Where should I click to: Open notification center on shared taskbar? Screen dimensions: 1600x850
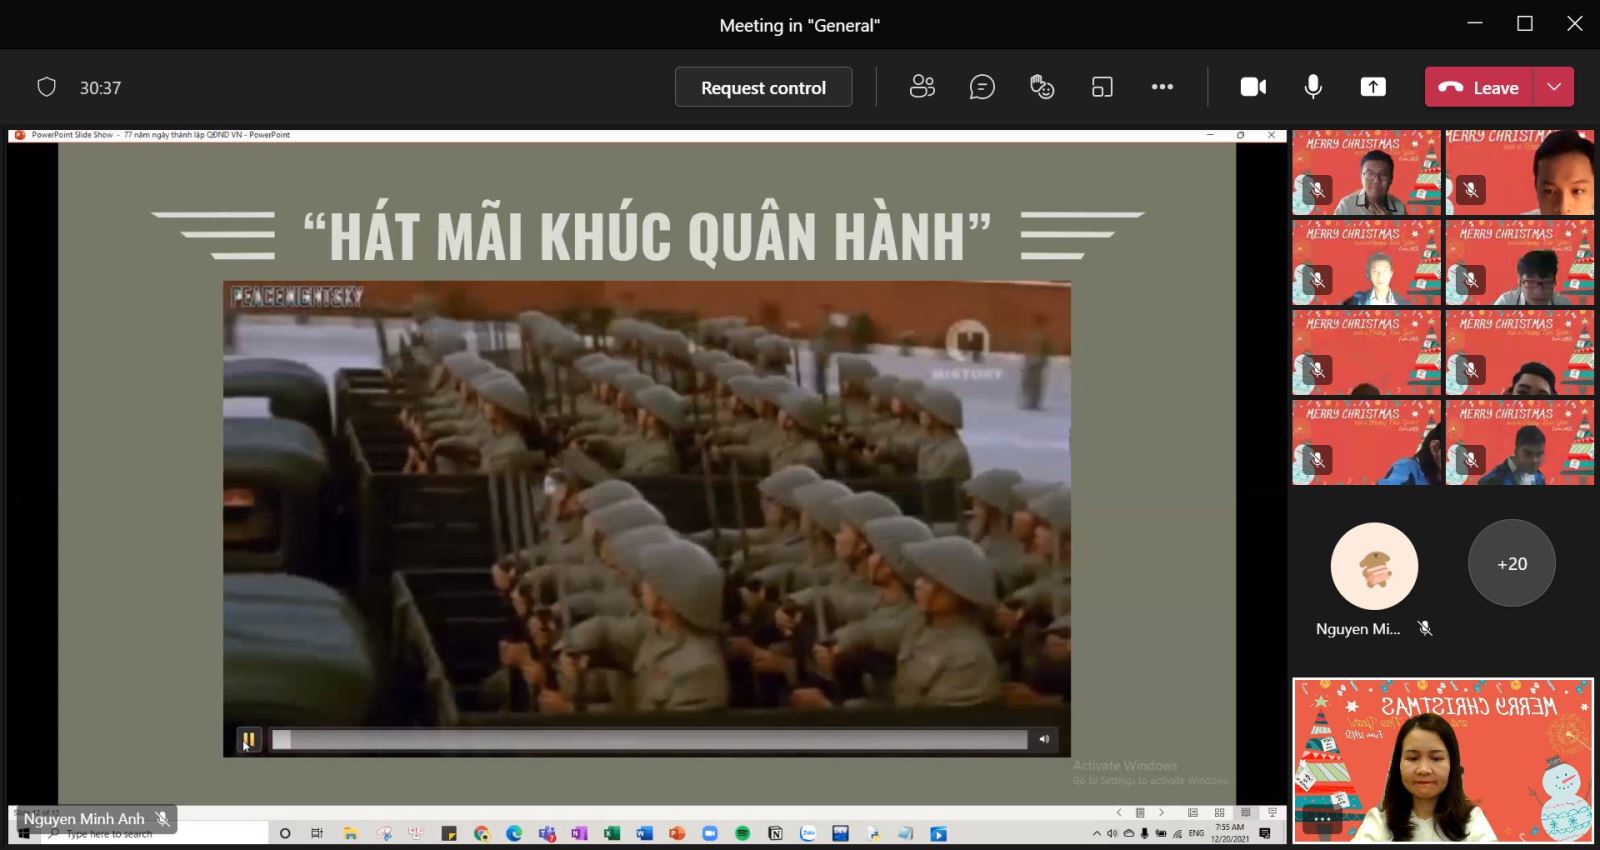point(1265,833)
